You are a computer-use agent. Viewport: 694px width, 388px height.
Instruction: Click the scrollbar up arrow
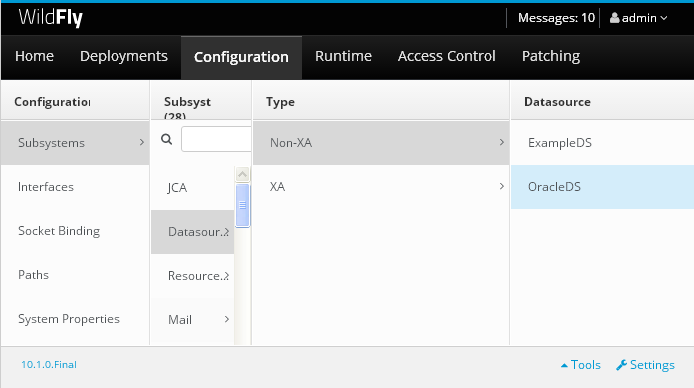(x=242, y=174)
